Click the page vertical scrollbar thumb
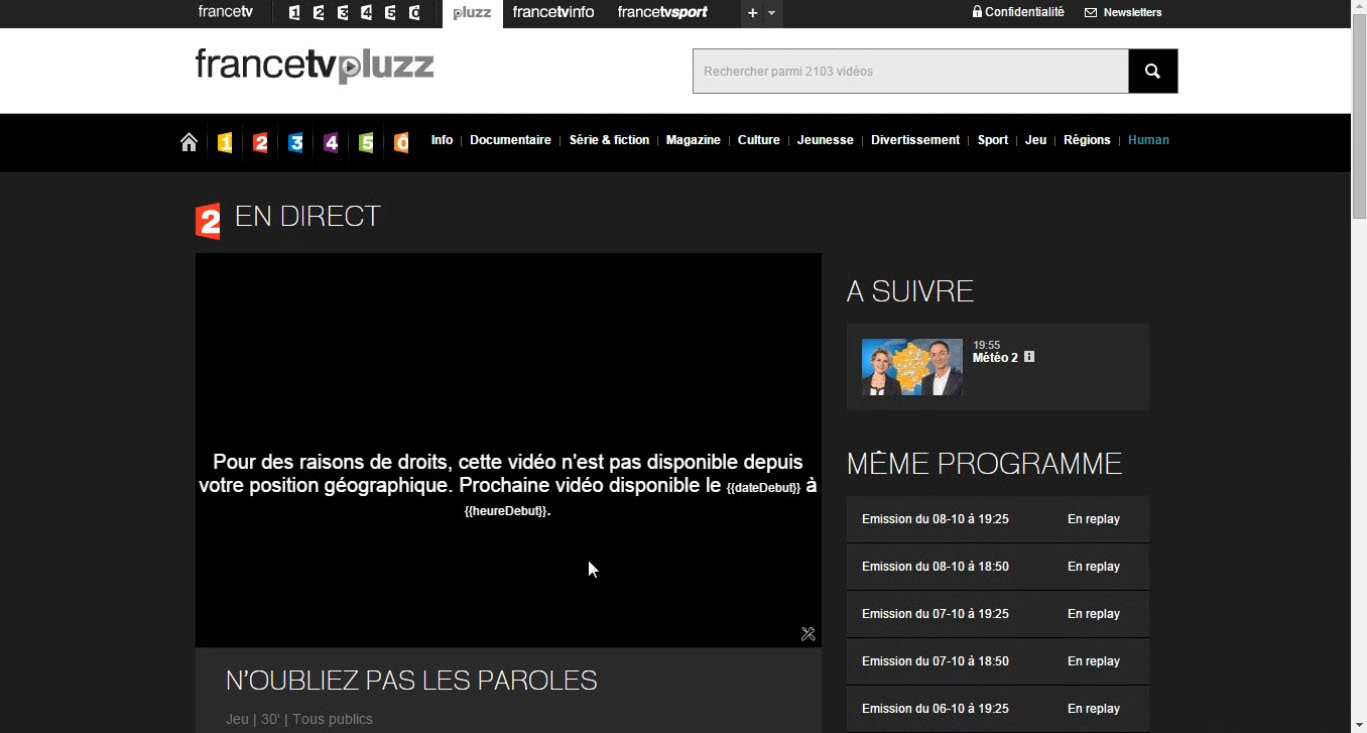1367x733 pixels. click(x=1359, y=110)
